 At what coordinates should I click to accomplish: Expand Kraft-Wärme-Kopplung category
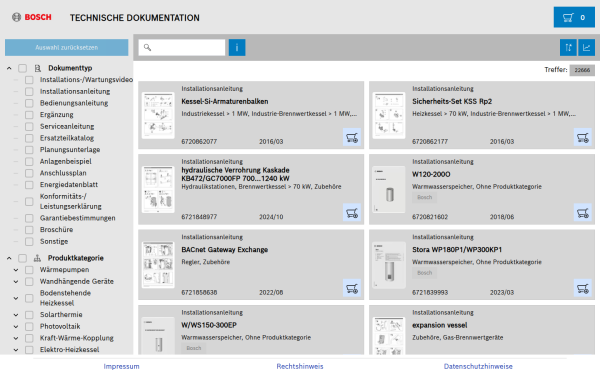(x=16, y=338)
